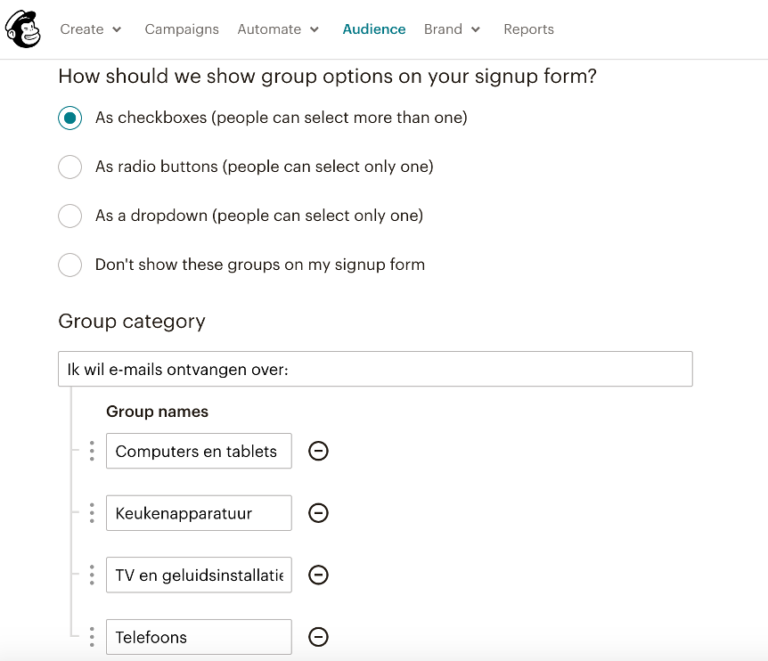Click drag handle beside TV en geluidsinstallatie
768x661 pixels.
[92, 575]
